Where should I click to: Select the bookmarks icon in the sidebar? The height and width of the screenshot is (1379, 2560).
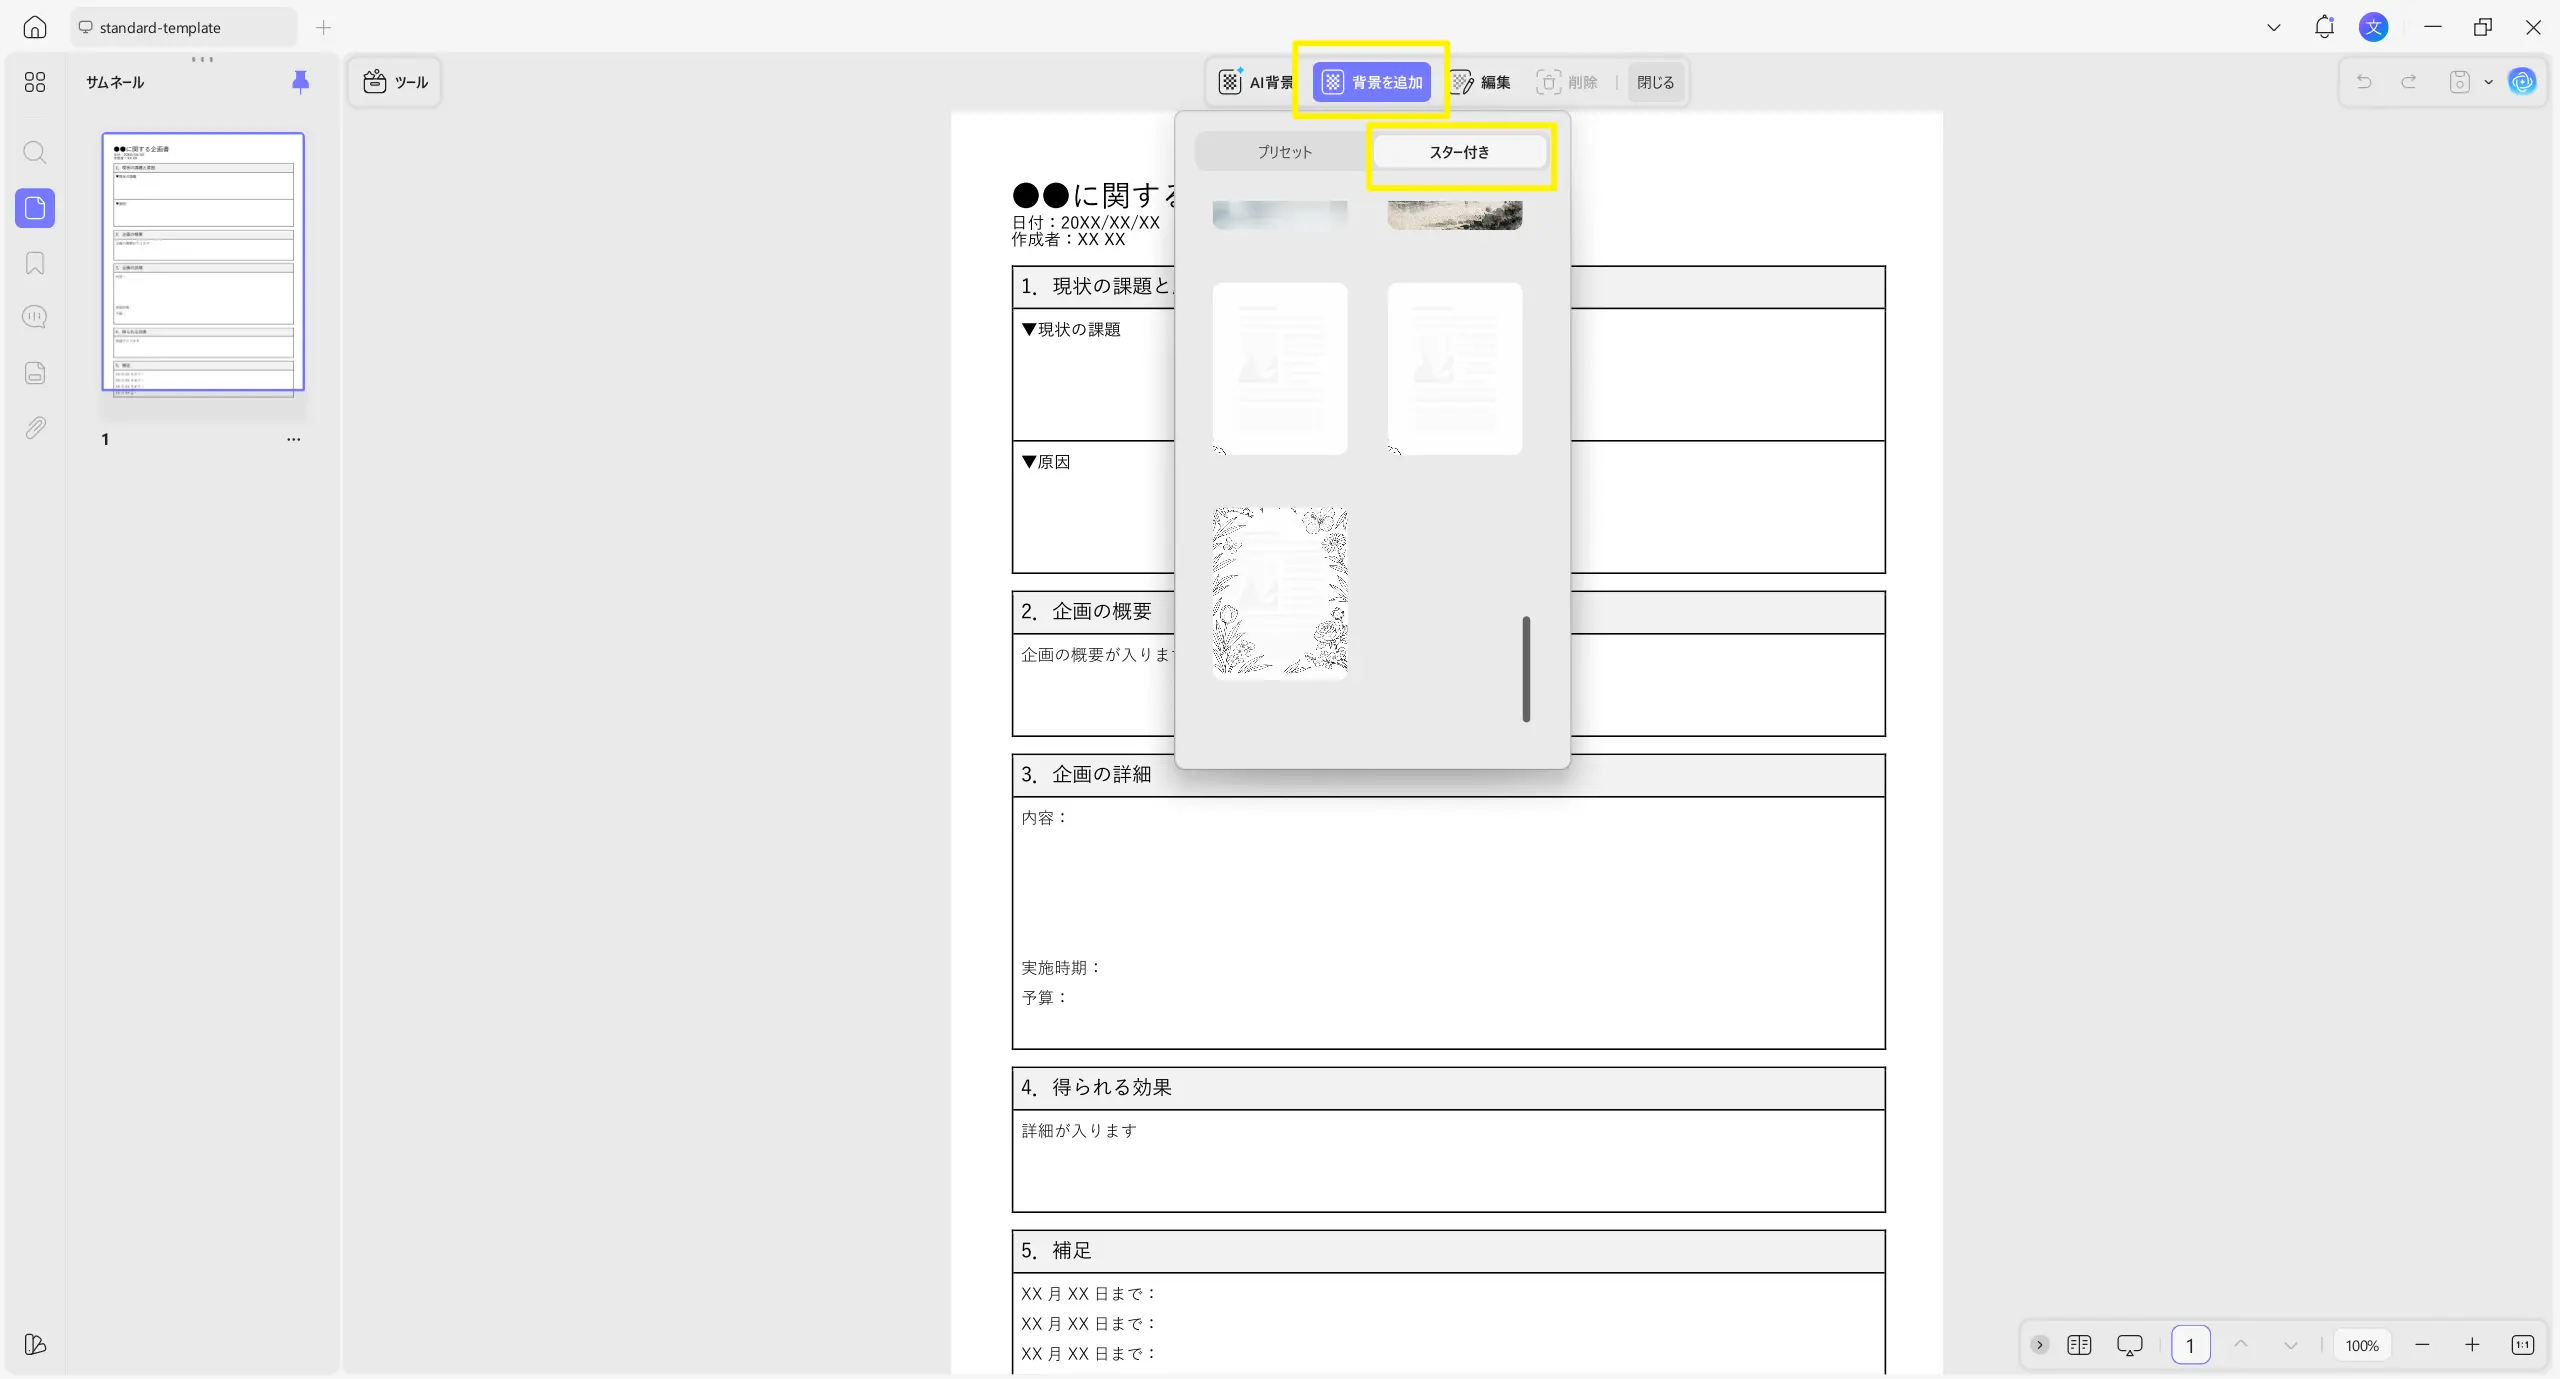(35, 262)
